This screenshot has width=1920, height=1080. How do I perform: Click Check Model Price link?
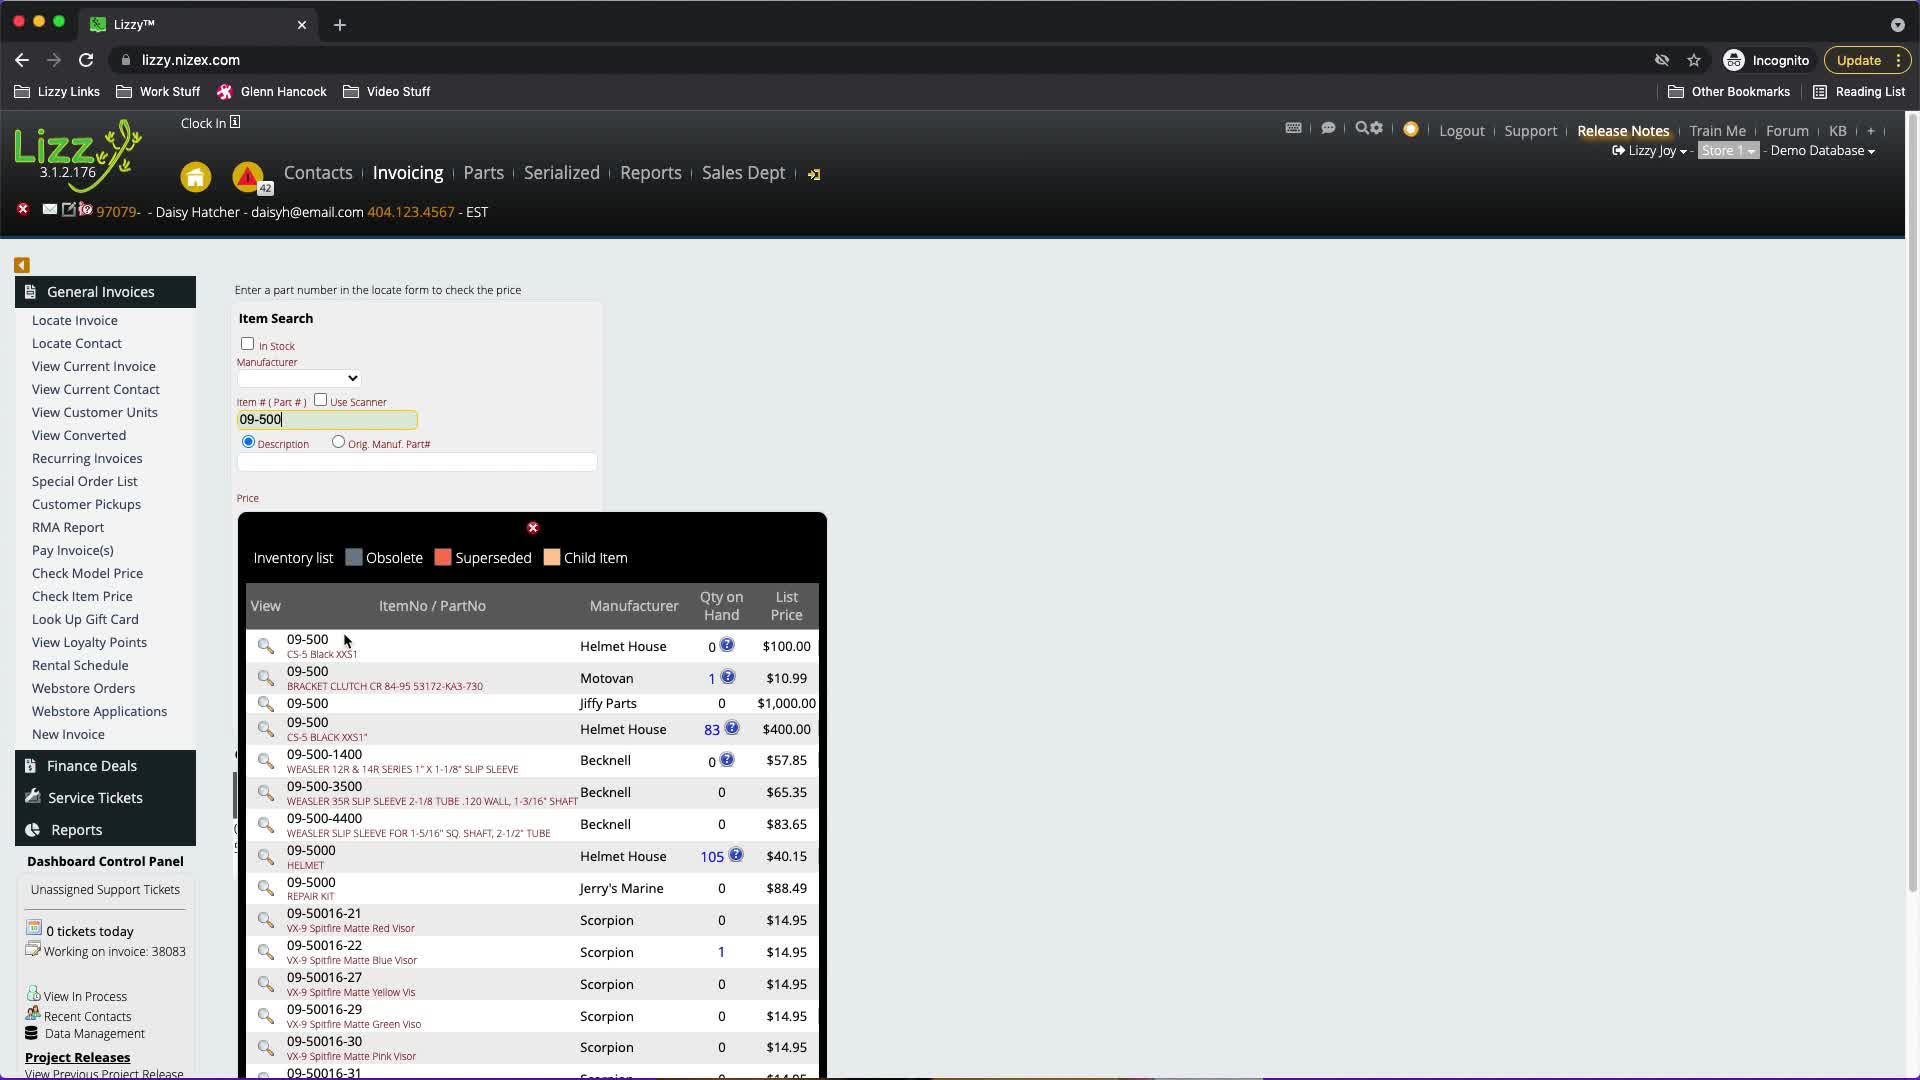click(87, 573)
